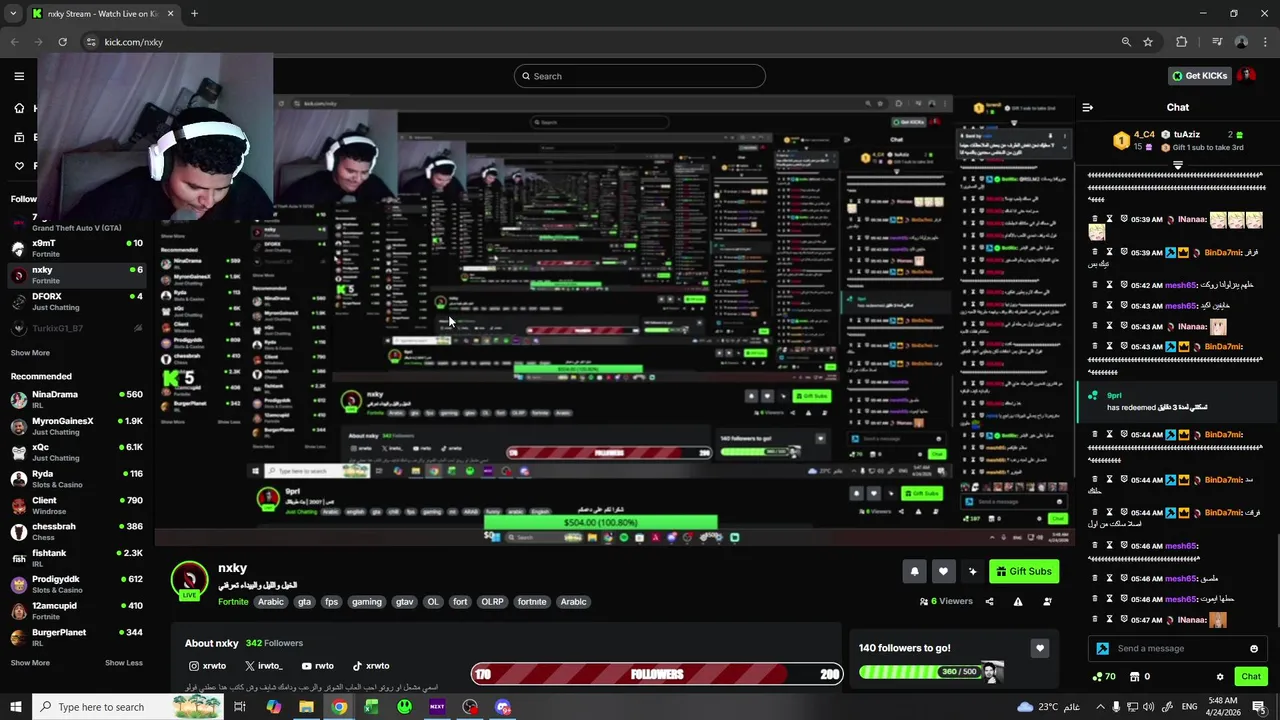
Task: Click the browser zoom magnifier icon
Action: coord(1126,42)
